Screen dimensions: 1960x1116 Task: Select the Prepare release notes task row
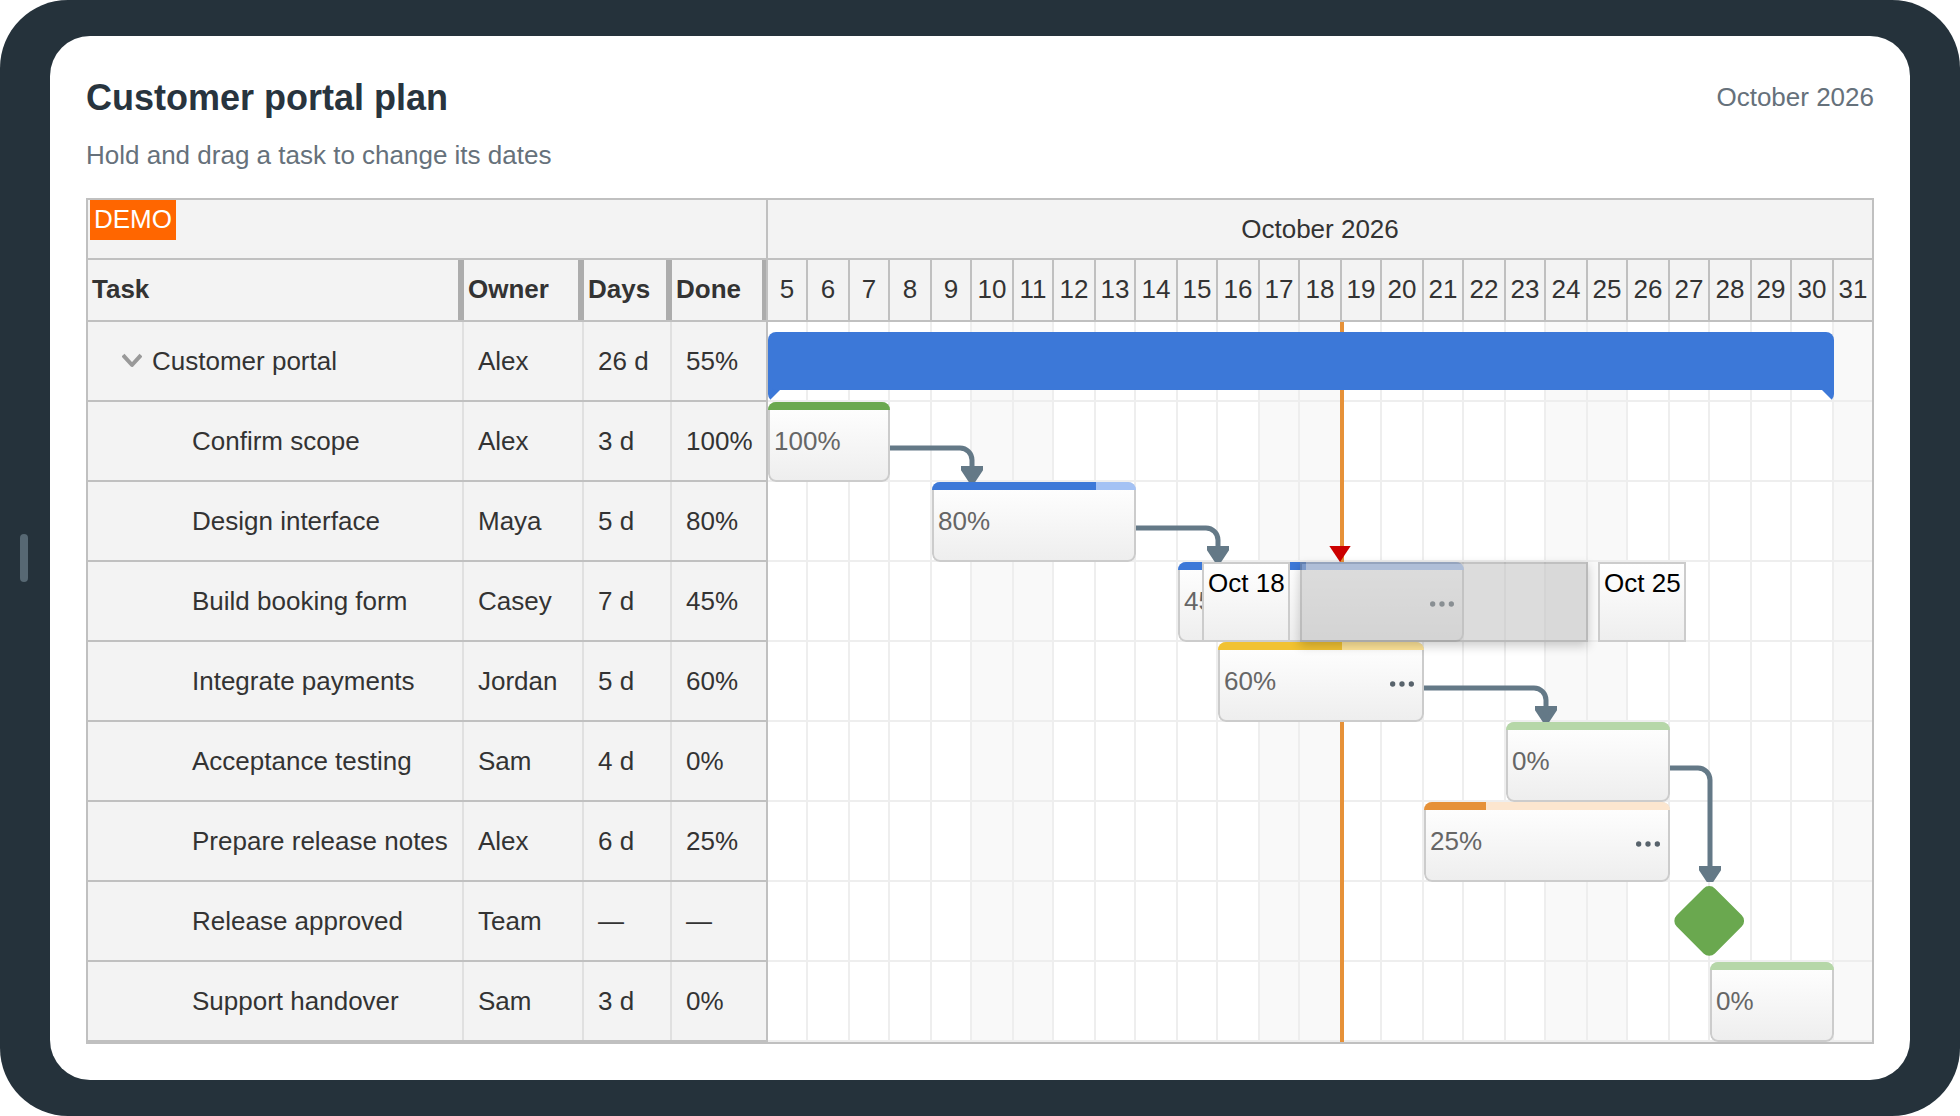tap(427, 841)
